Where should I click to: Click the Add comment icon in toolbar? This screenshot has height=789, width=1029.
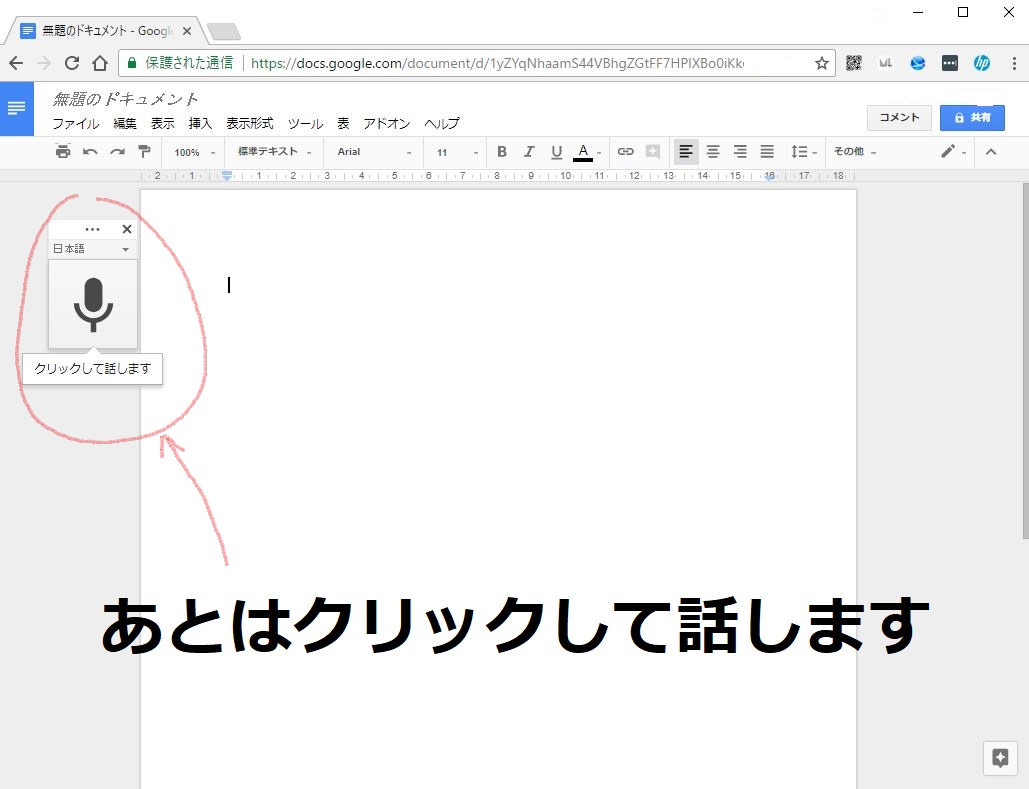point(653,152)
